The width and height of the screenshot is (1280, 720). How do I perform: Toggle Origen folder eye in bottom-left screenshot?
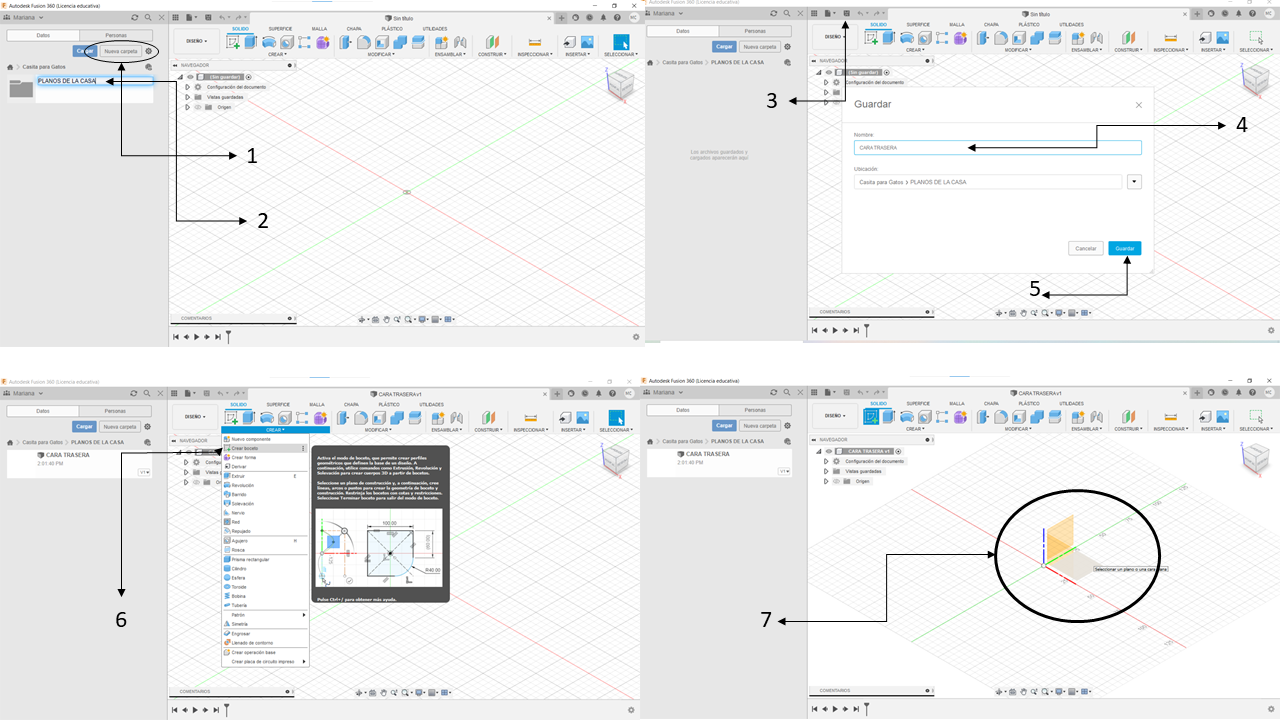click(197, 482)
